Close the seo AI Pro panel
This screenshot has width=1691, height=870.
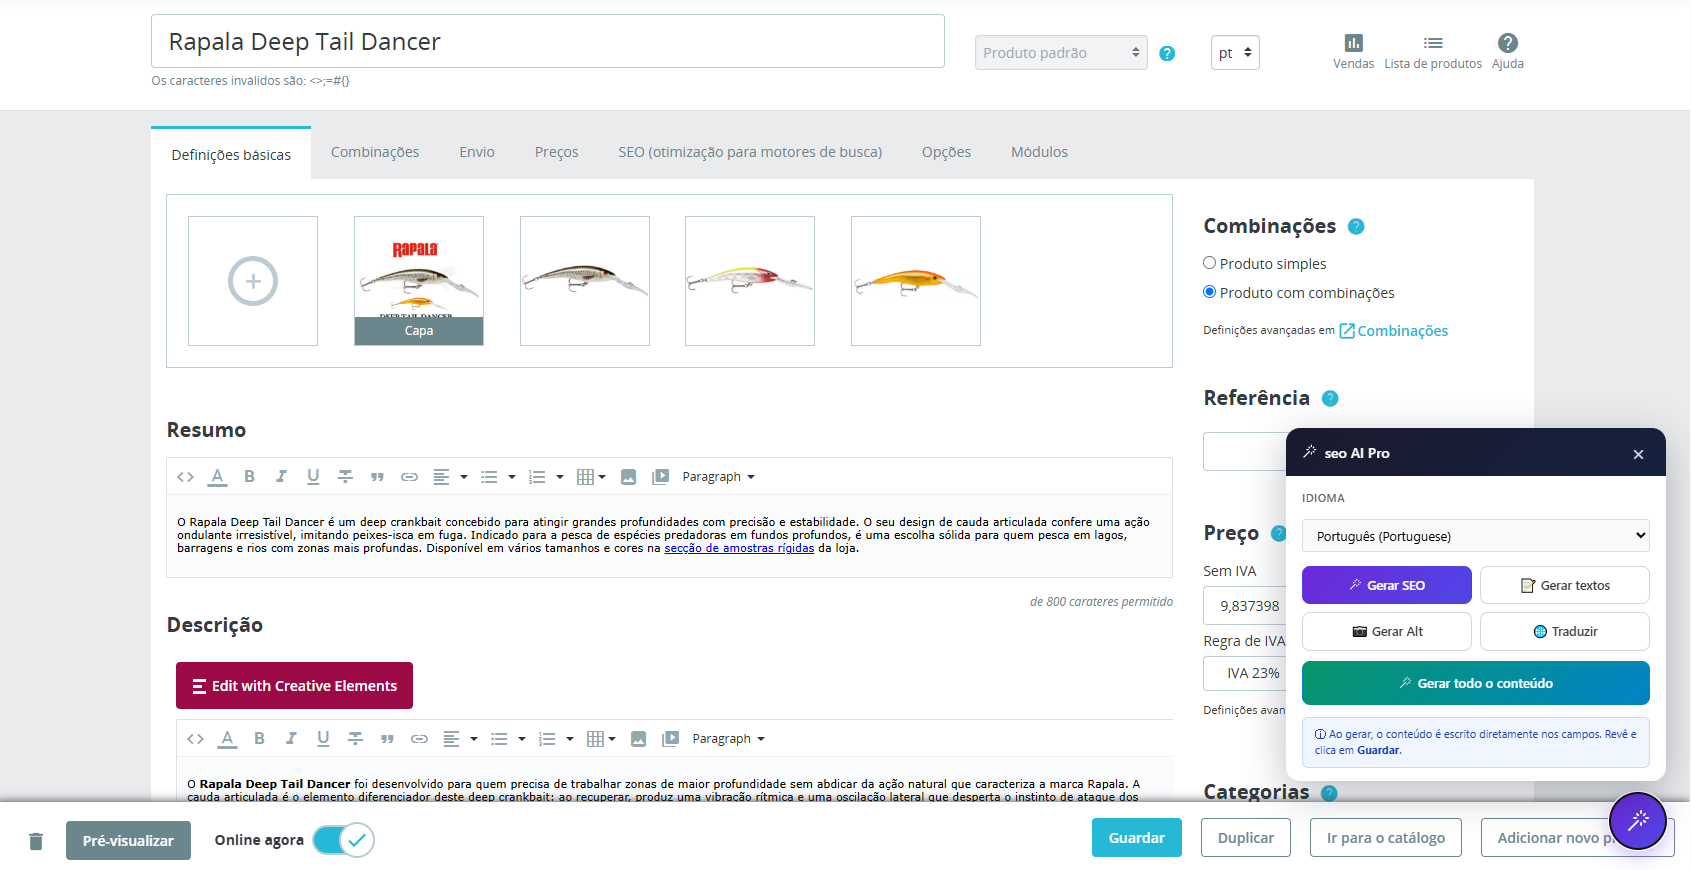coord(1638,454)
